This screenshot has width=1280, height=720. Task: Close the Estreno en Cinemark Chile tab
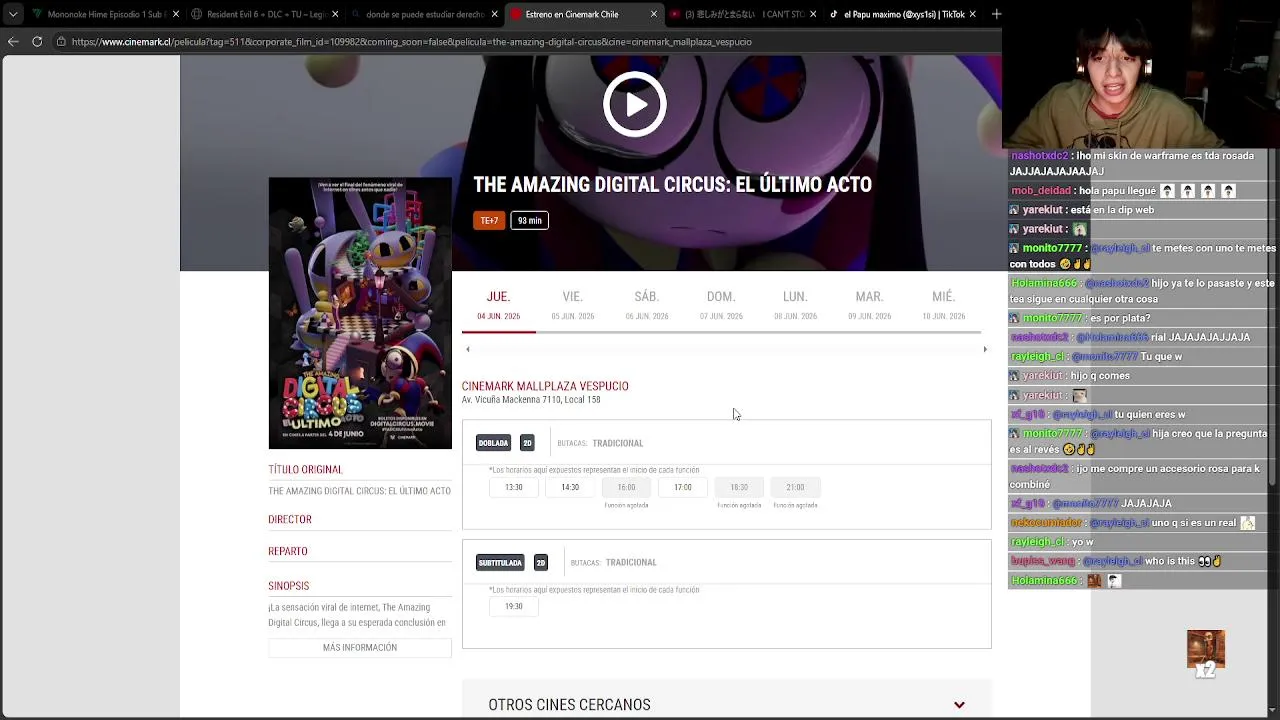pos(654,14)
